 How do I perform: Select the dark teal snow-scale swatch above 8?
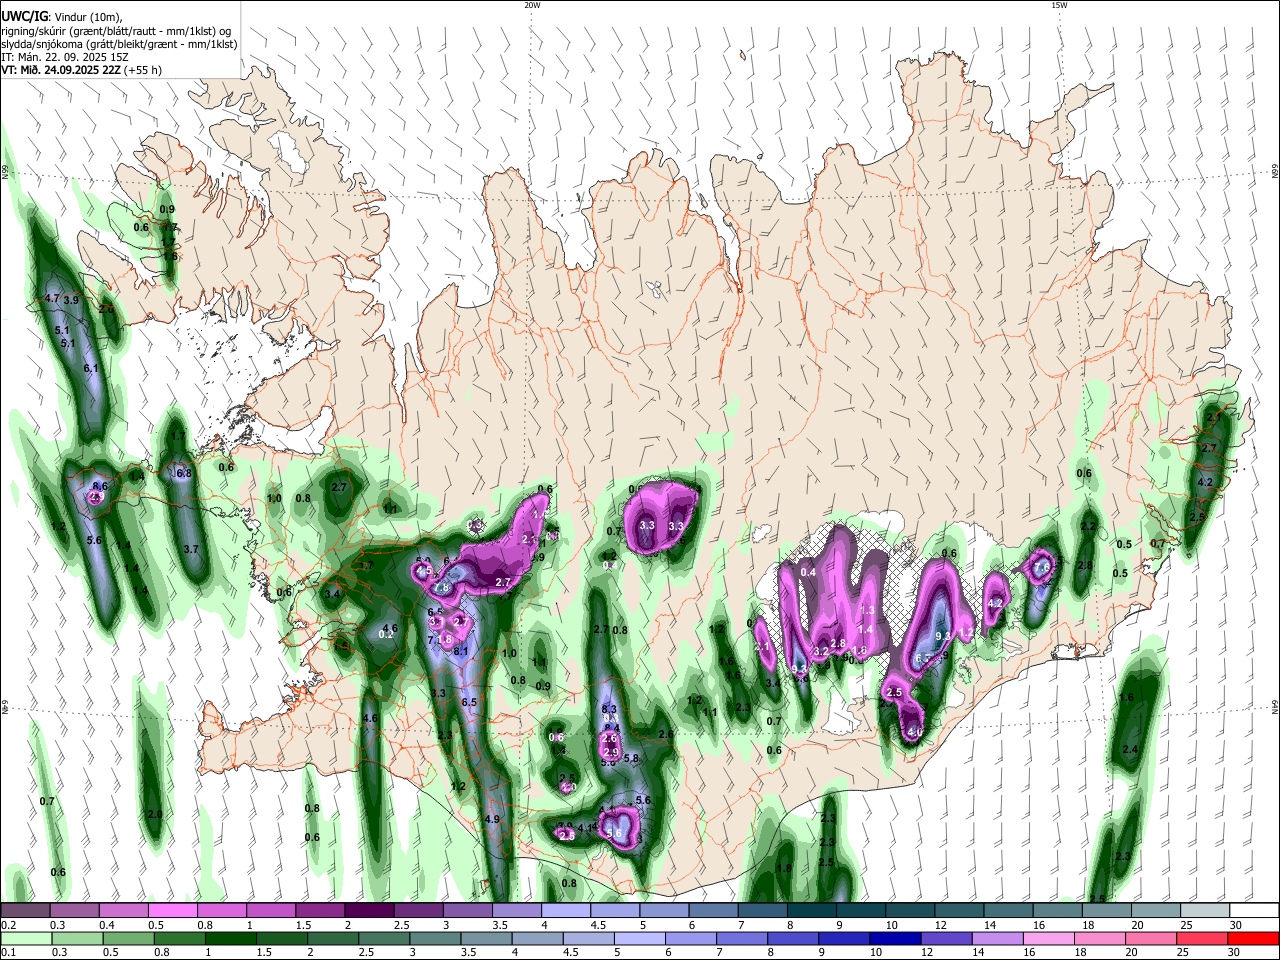click(812, 911)
